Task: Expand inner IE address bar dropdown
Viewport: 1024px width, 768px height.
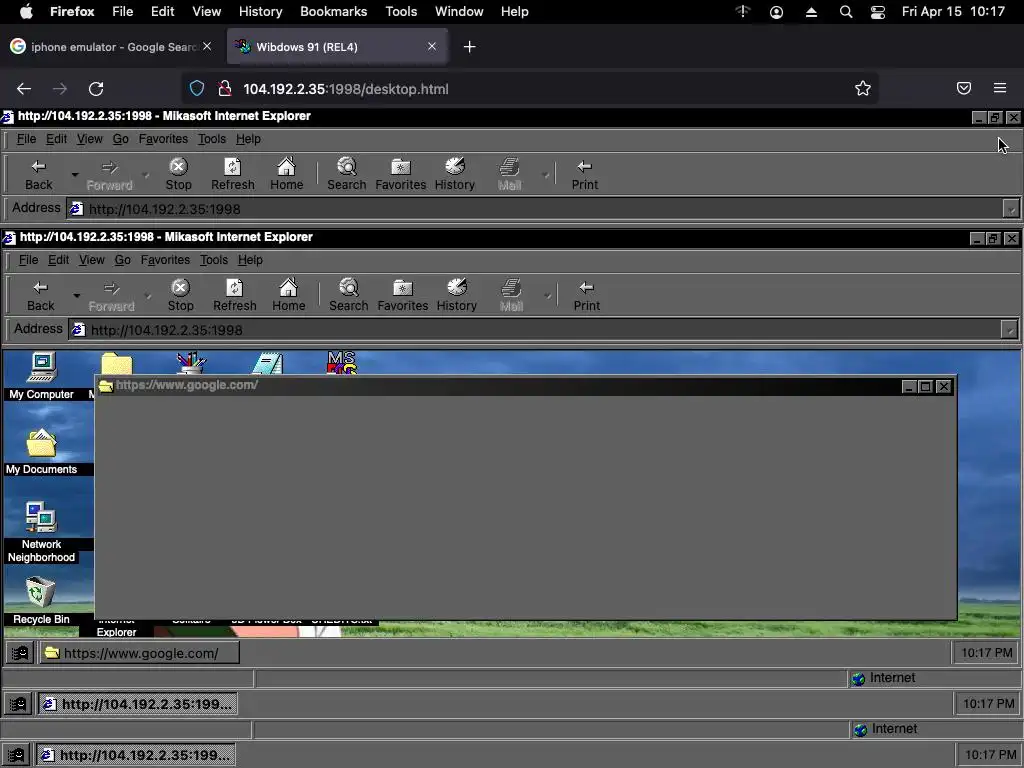Action: 1009,330
